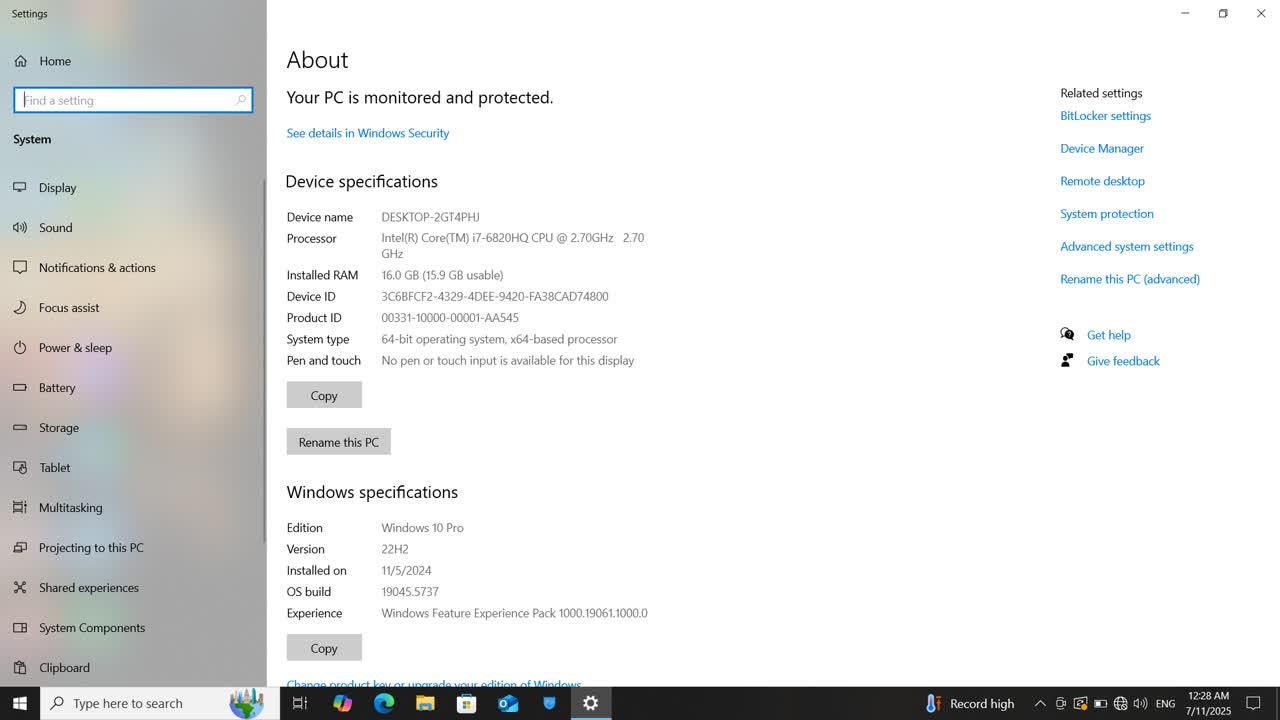Click the Multitasking sidebar icon

pos(20,508)
